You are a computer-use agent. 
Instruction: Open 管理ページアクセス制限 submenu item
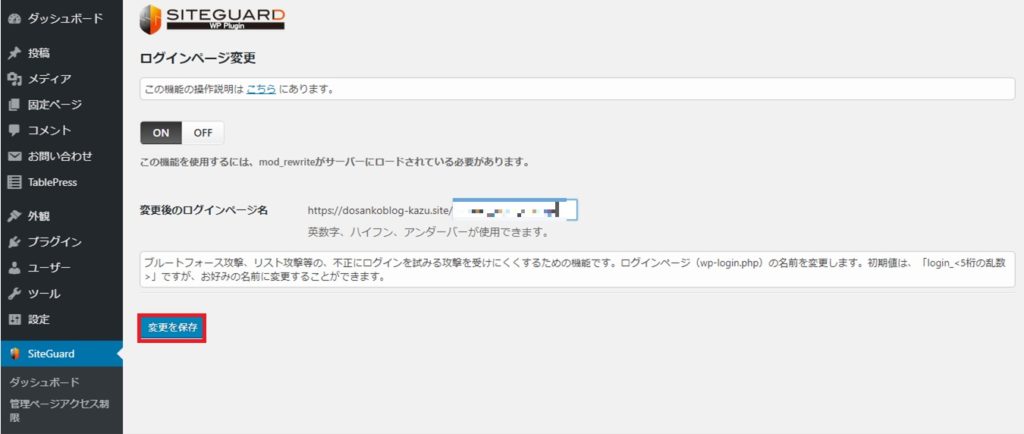coord(59,410)
